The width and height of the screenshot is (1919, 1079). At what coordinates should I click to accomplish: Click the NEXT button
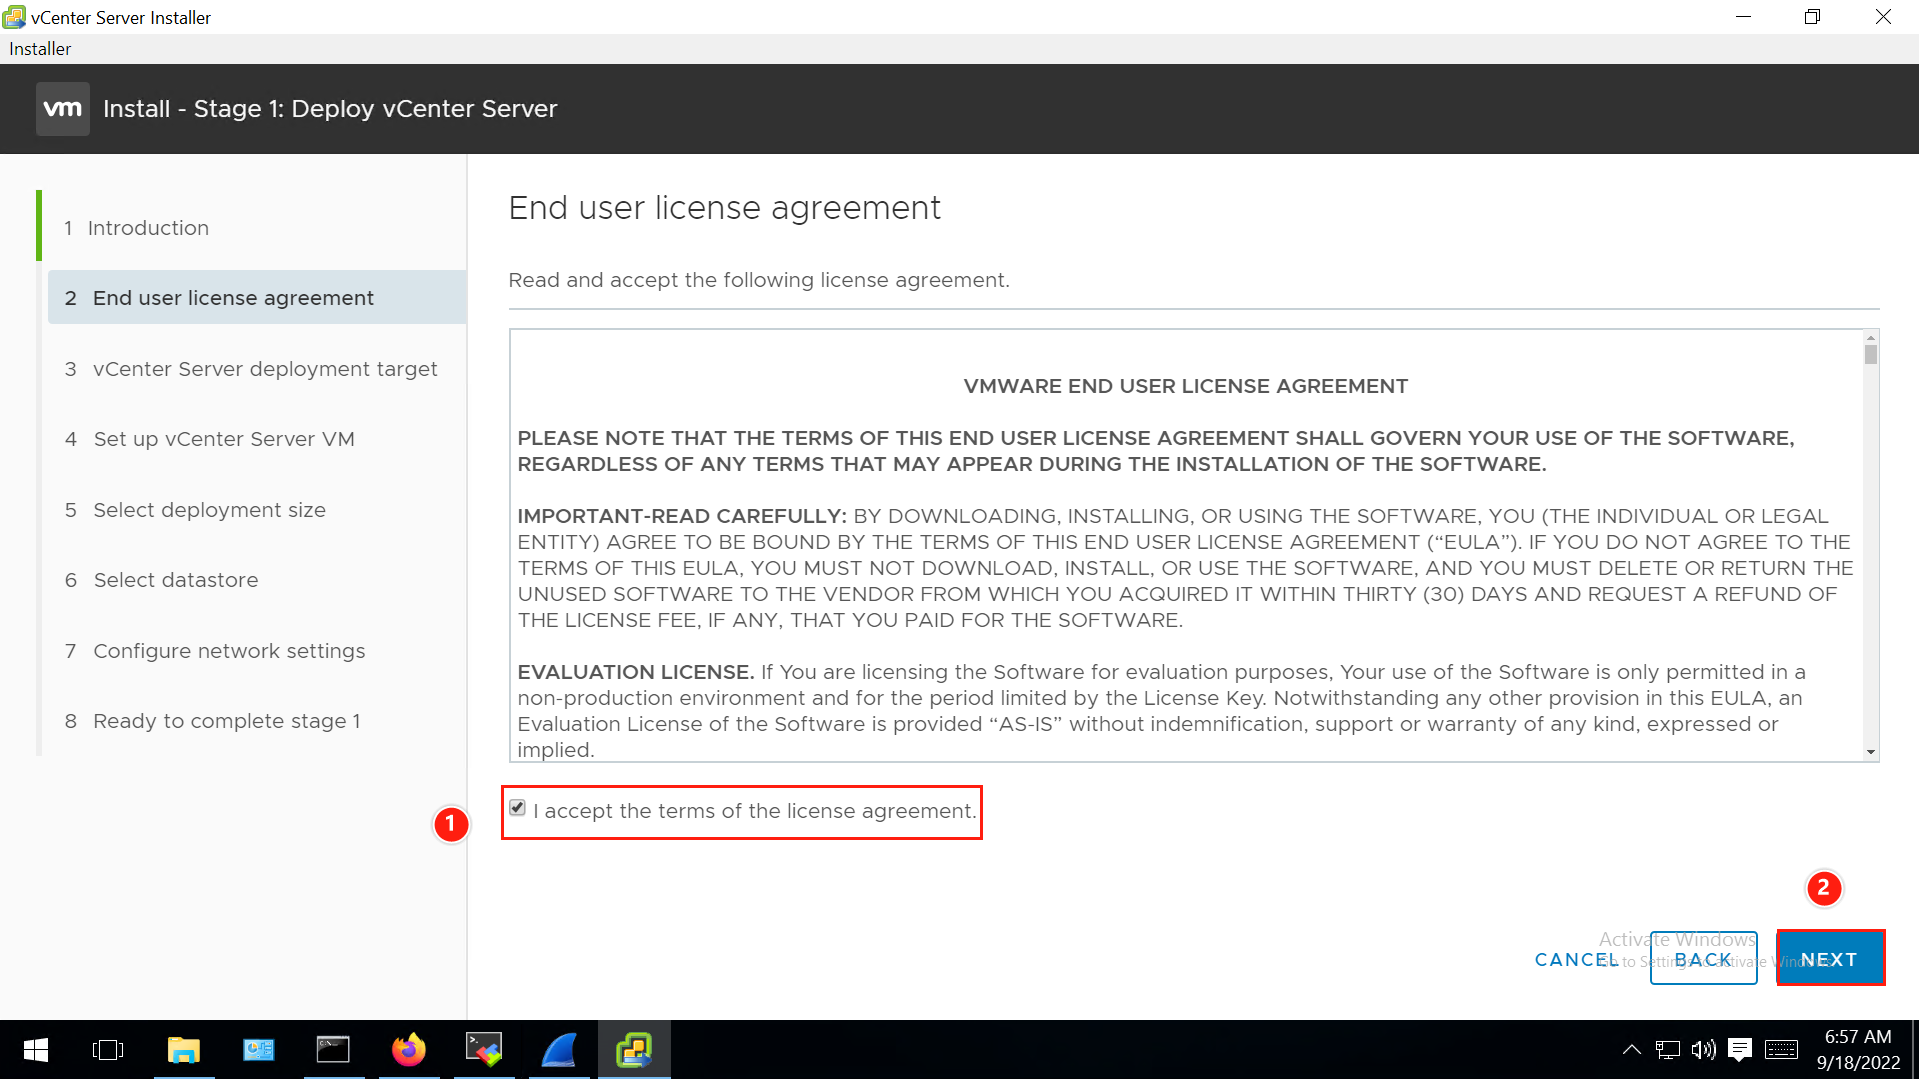click(x=1830, y=959)
